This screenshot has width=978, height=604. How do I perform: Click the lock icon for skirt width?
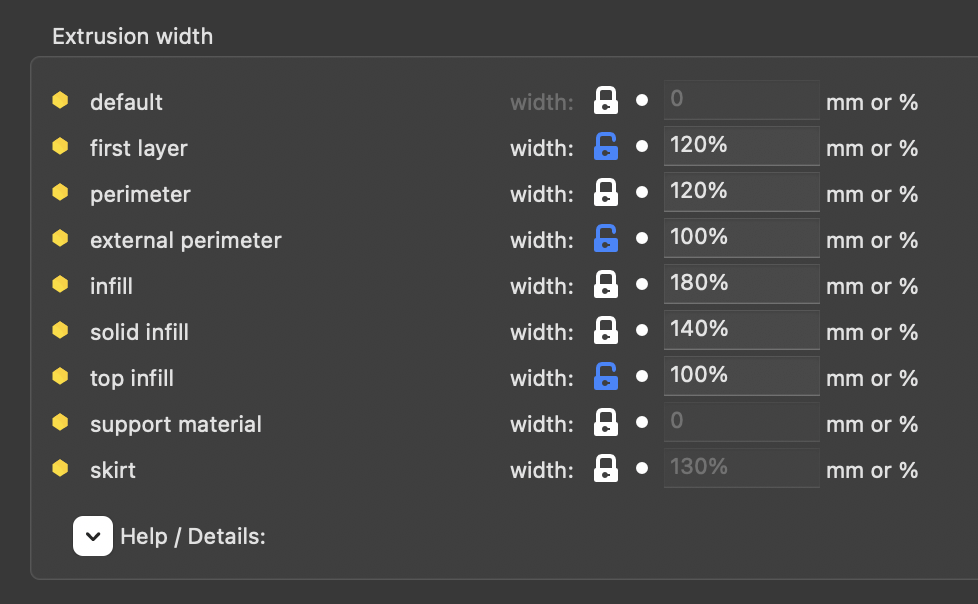606,469
